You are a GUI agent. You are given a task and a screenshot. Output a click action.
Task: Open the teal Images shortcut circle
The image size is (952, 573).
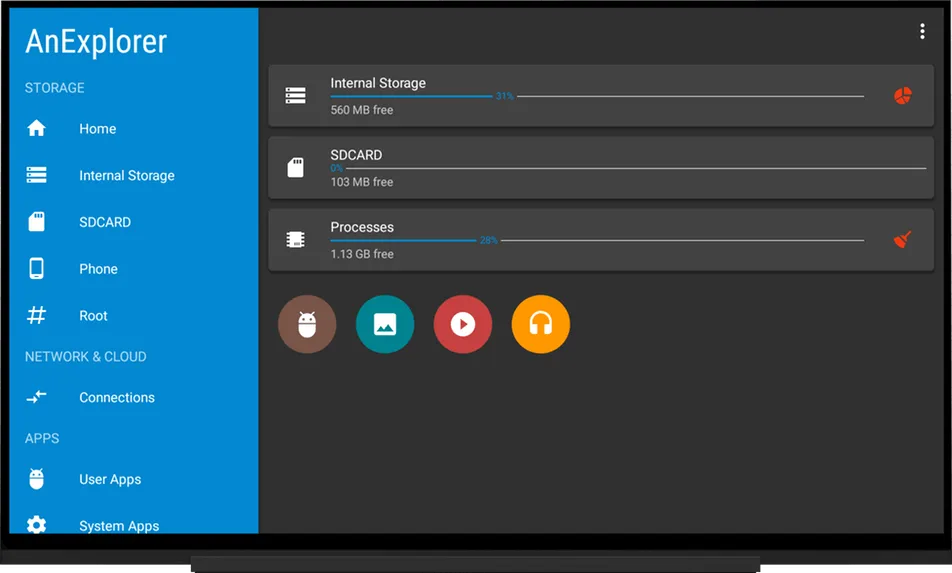tap(385, 324)
